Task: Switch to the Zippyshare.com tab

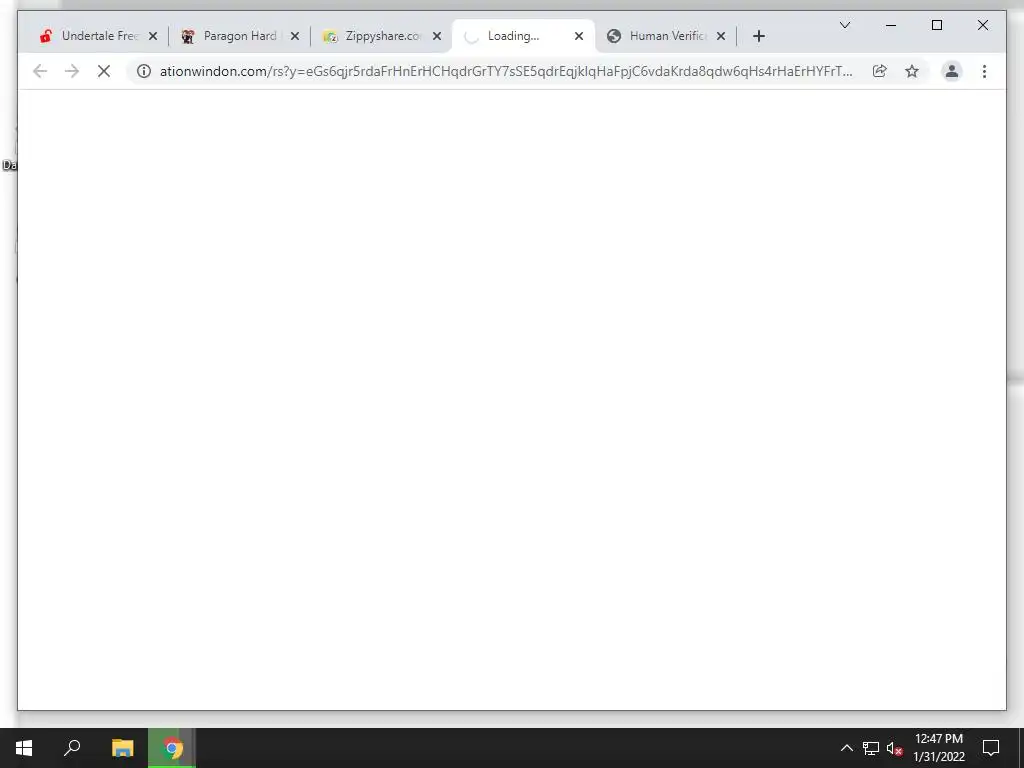Action: pyautogui.click(x=382, y=36)
